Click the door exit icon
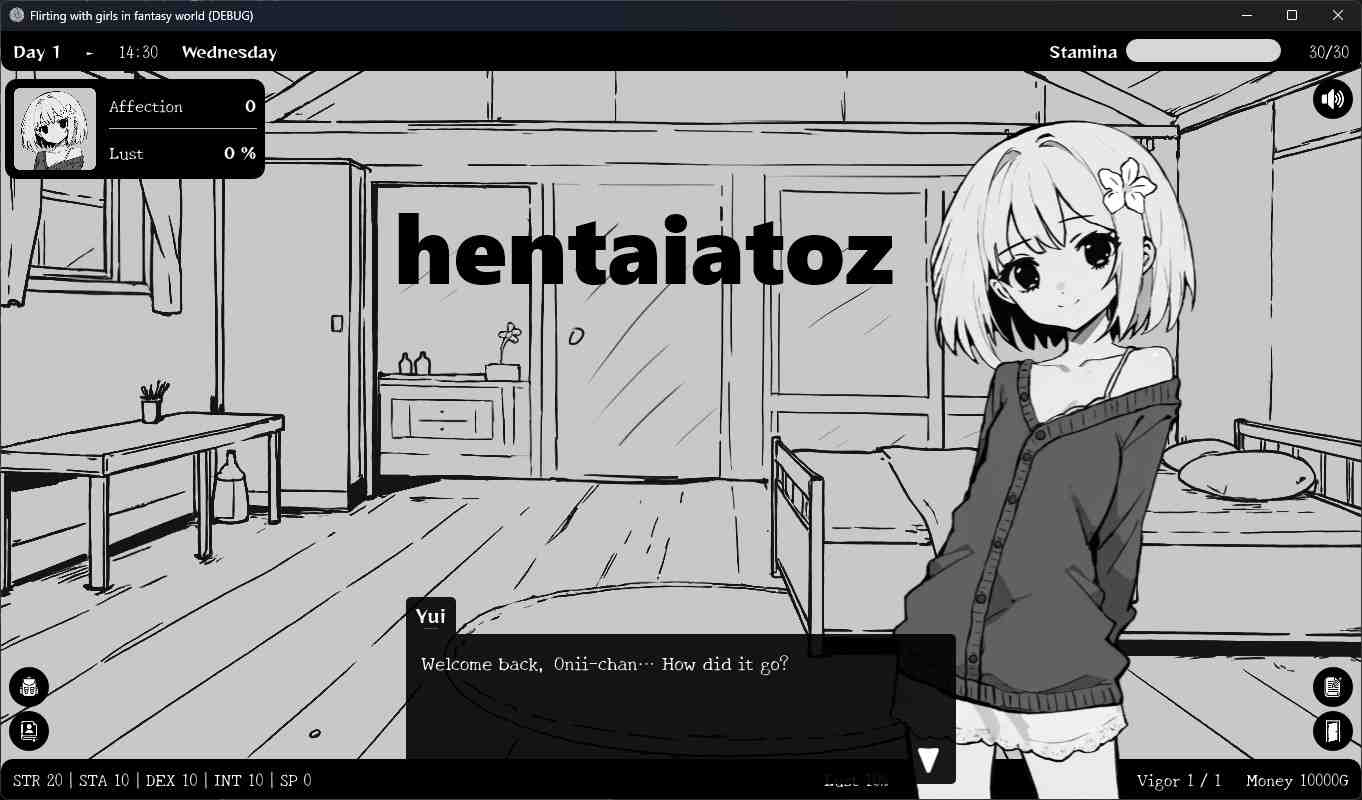This screenshot has height=800, width=1362. tap(1332, 731)
